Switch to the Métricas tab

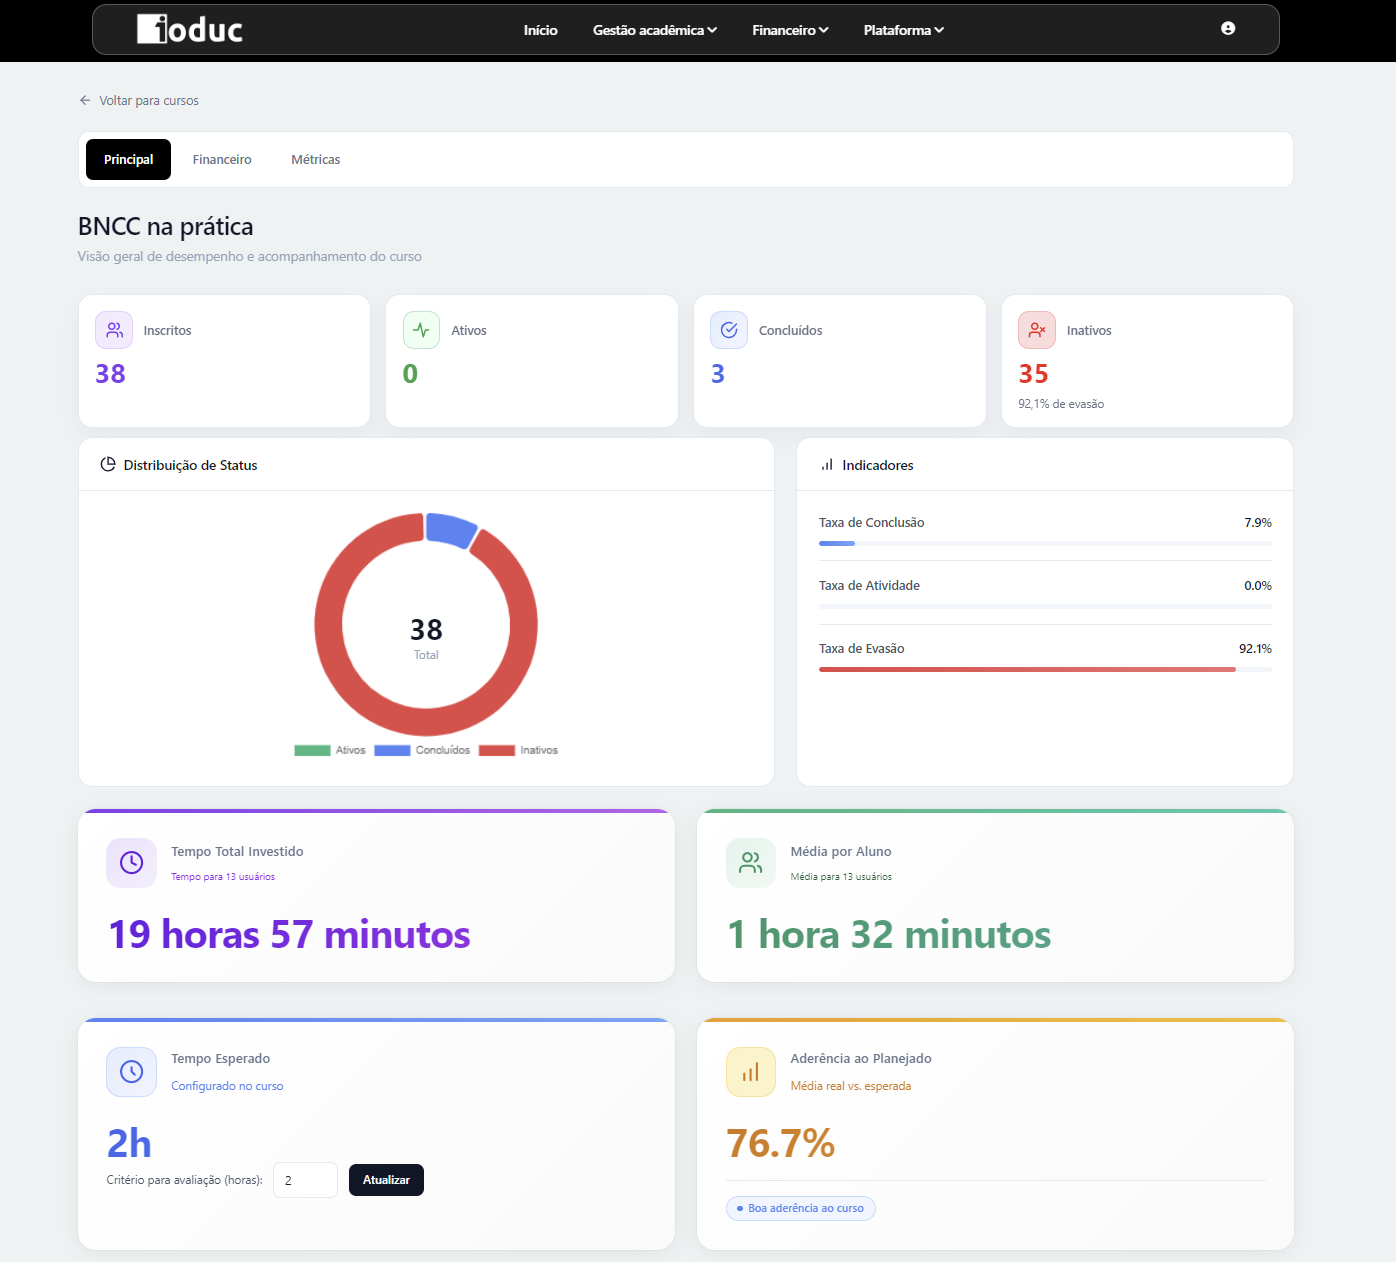(315, 160)
